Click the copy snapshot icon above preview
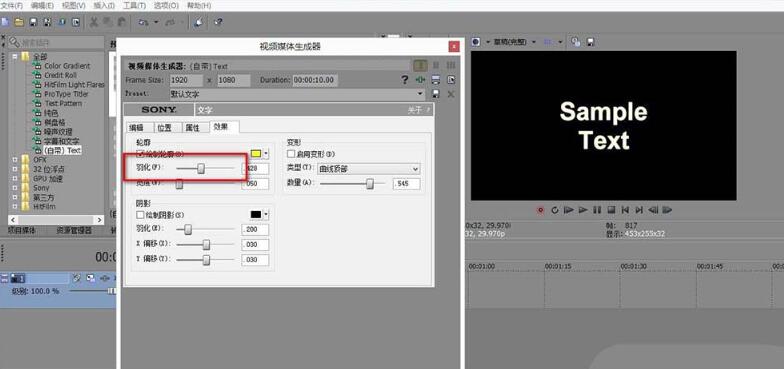The width and height of the screenshot is (784, 369). 576,42
